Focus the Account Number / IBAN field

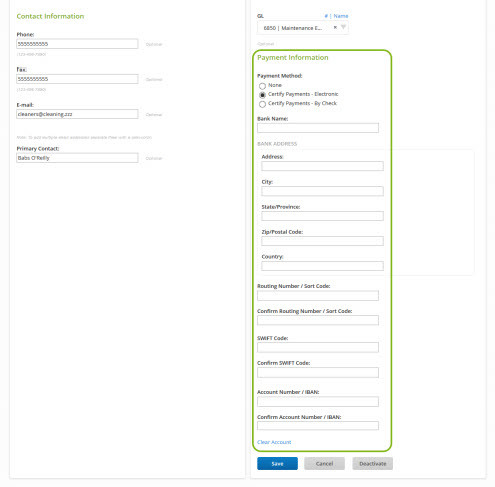point(318,401)
